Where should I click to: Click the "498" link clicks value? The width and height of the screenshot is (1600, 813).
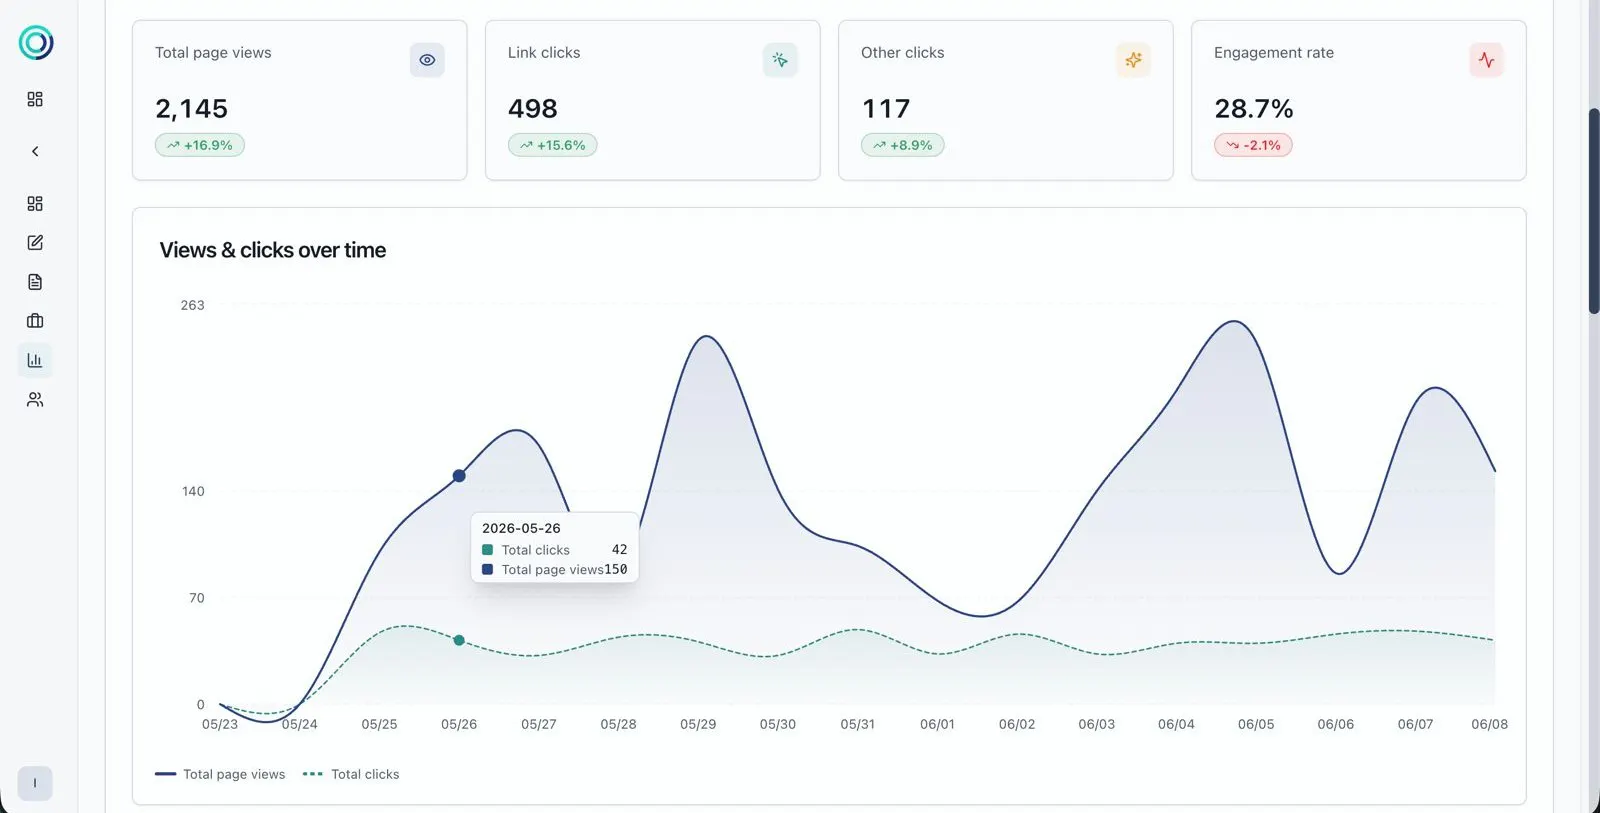[x=533, y=108]
